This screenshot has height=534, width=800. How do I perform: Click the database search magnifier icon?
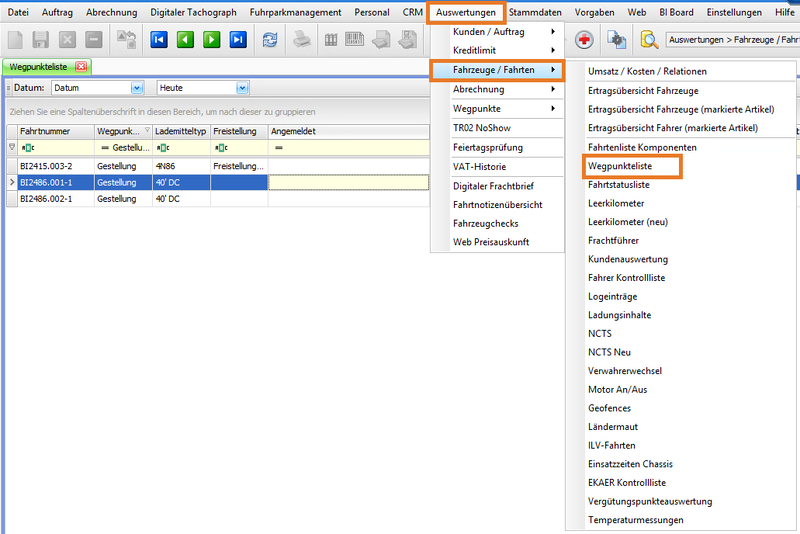coord(649,40)
